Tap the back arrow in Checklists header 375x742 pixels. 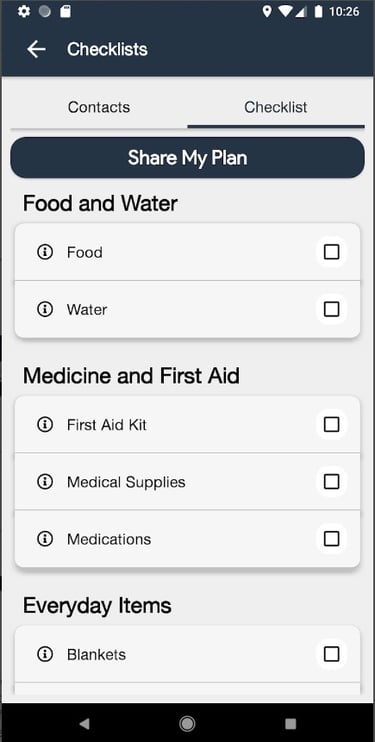coord(36,49)
